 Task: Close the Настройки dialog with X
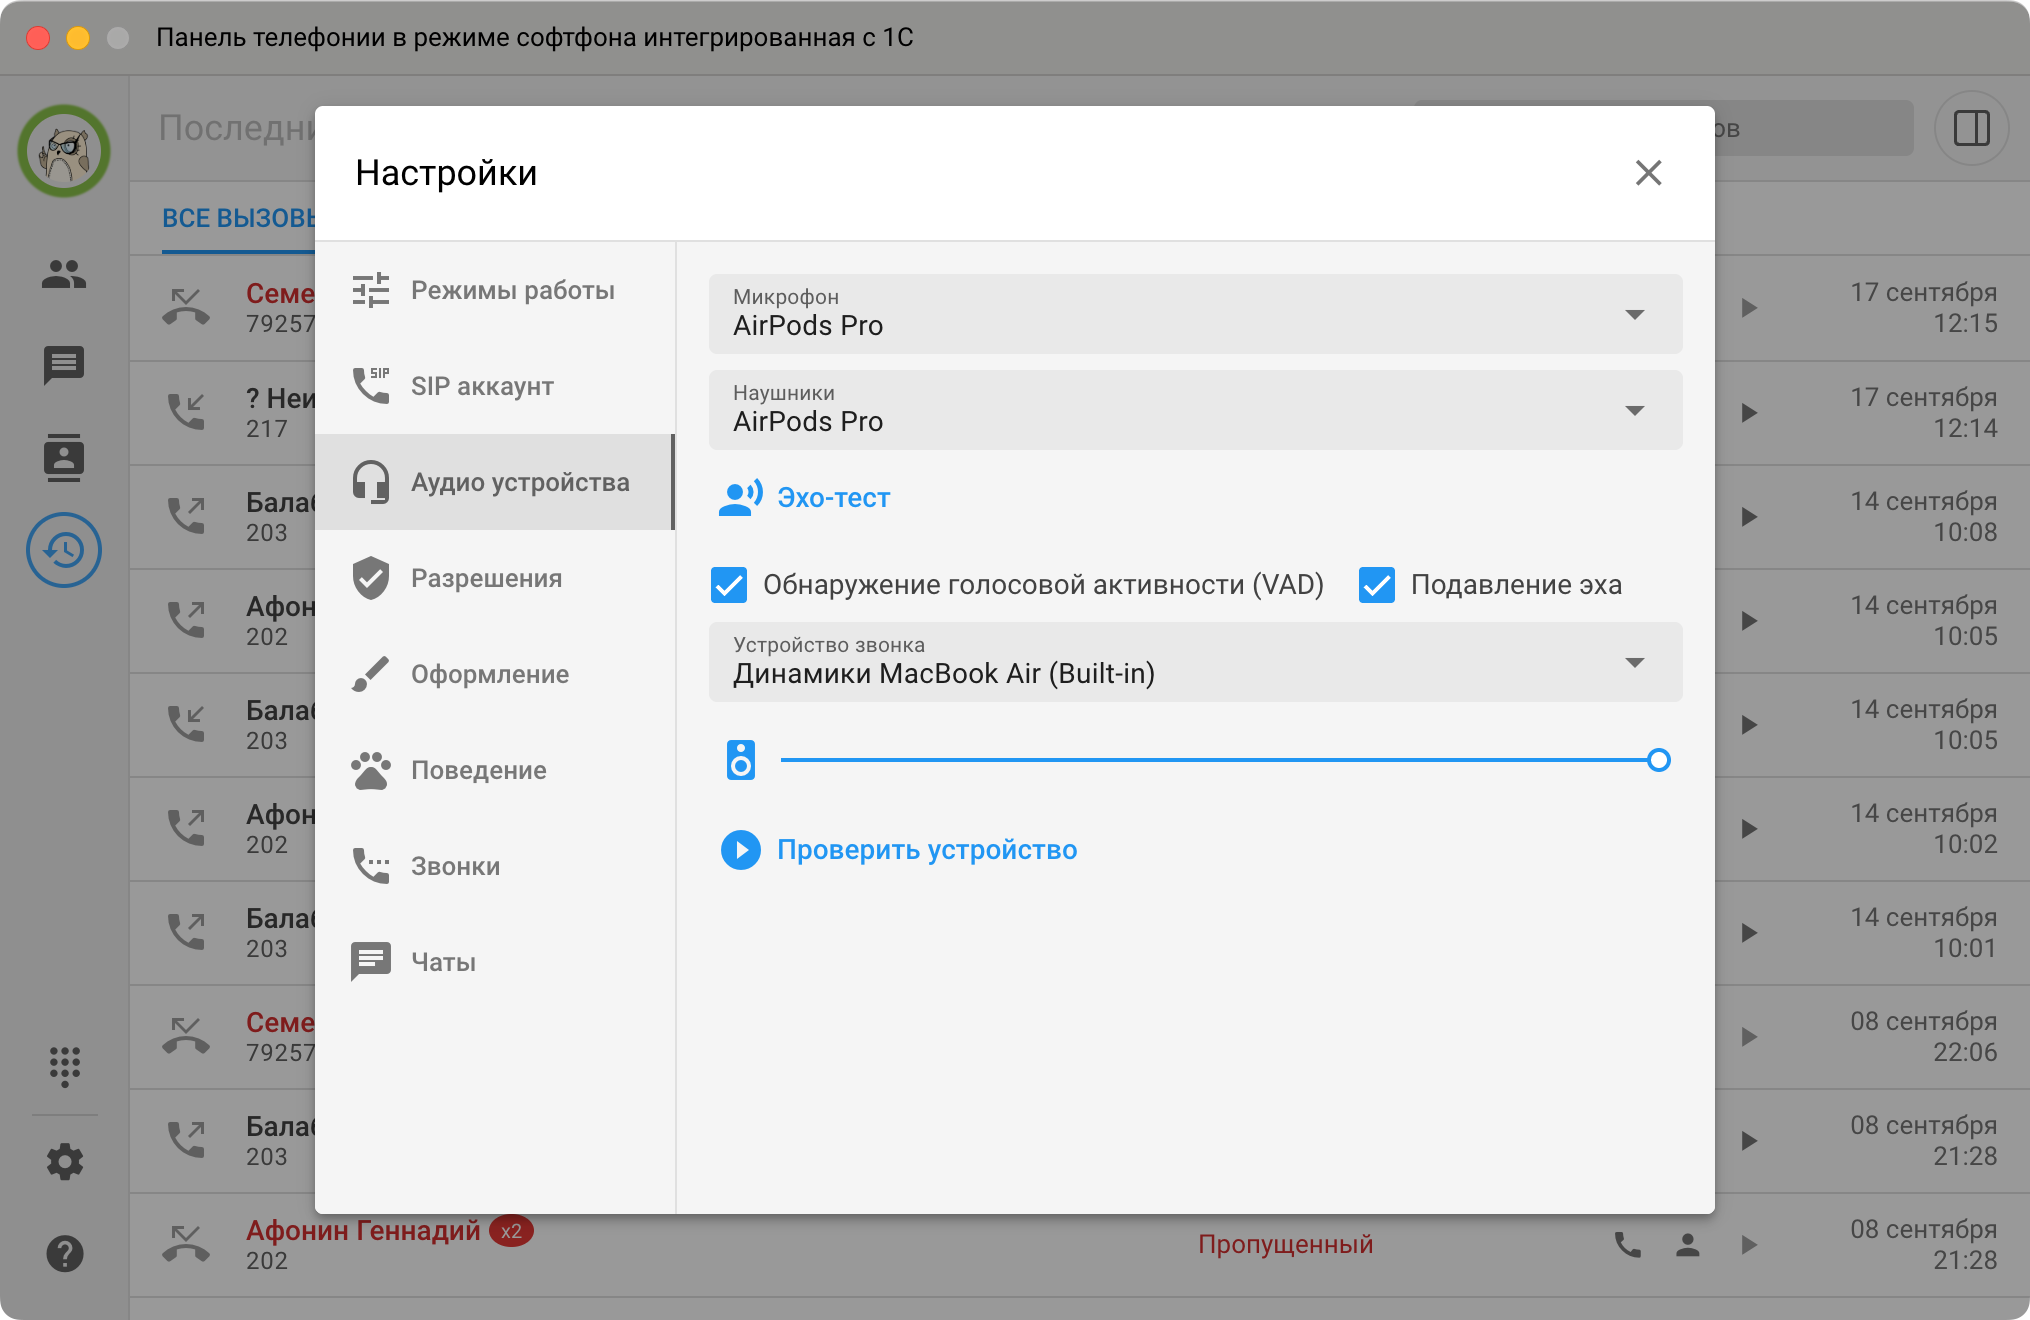tap(1648, 173)
